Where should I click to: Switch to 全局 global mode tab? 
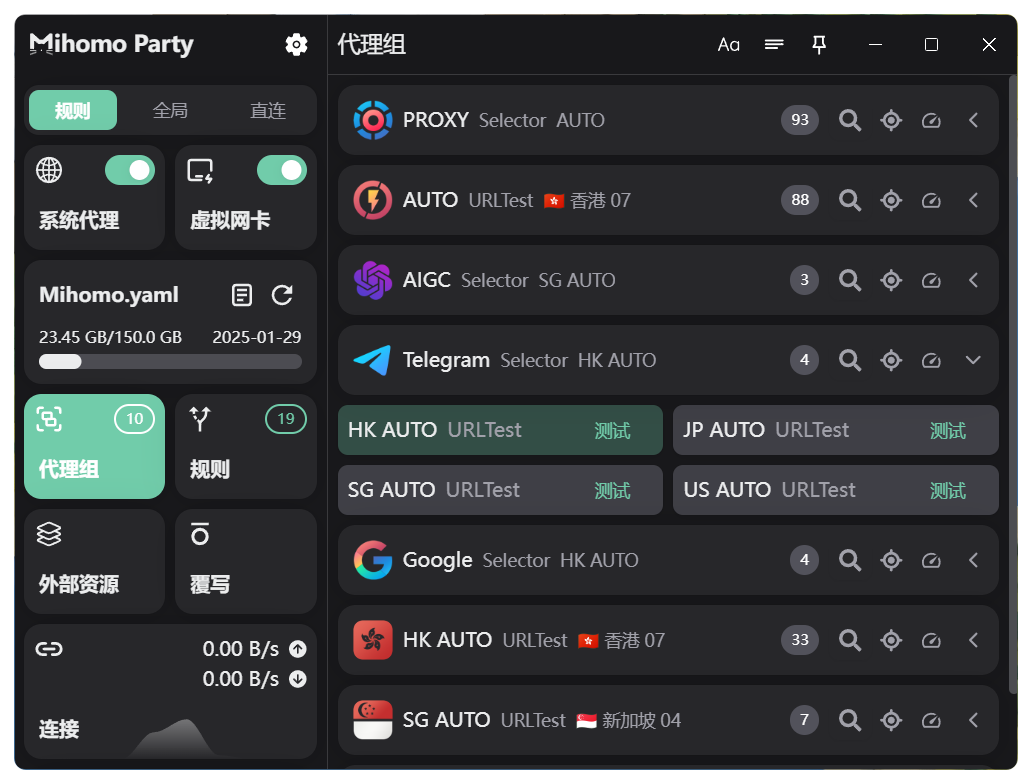pyautogui.click(x=170, y=110)
